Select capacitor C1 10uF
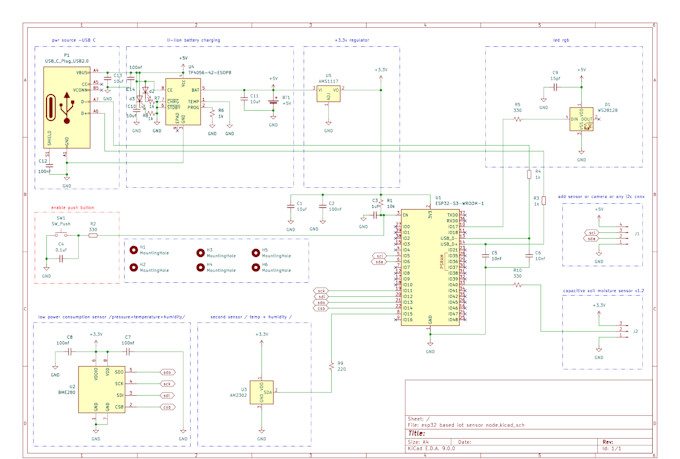 click(x=291, y=207)
